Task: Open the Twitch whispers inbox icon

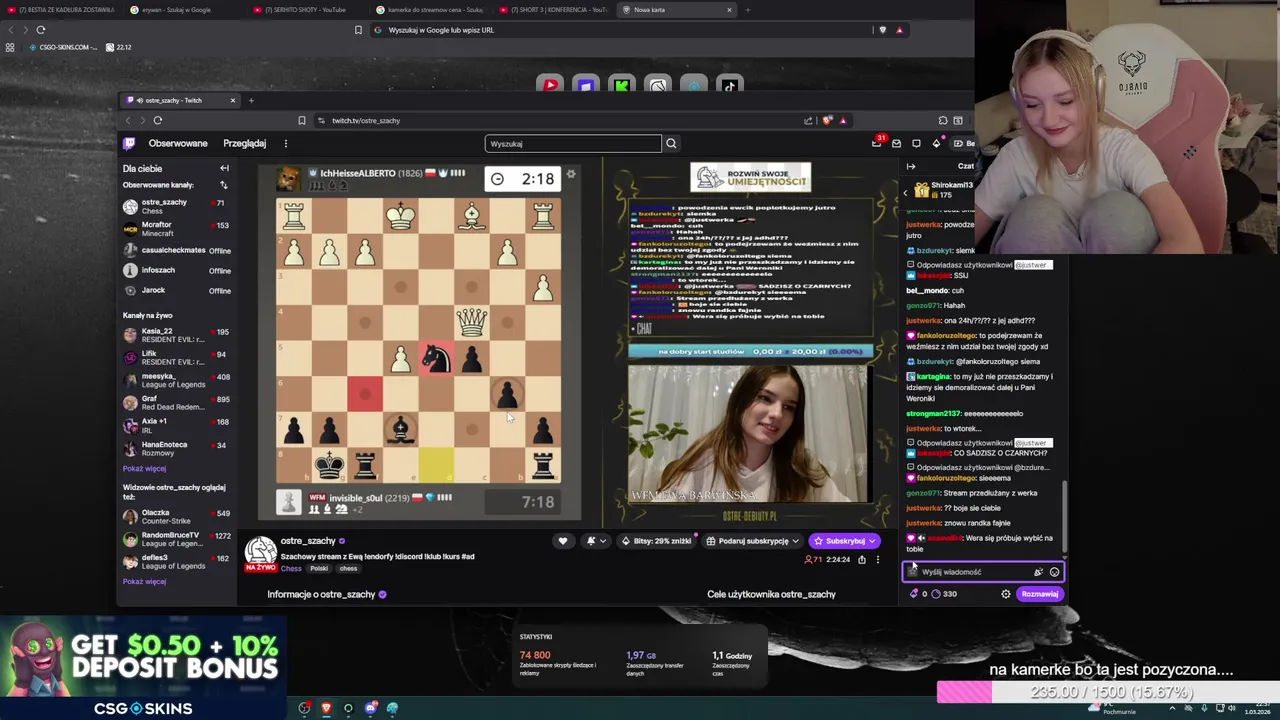Action: [896, 143]
